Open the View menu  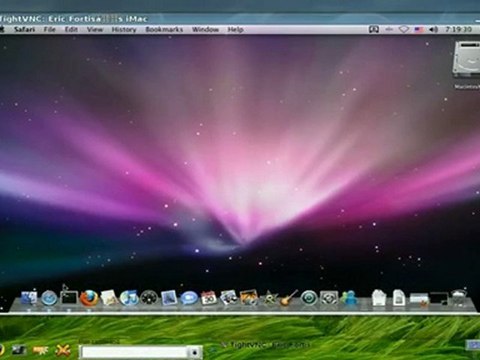pos(95,29)
